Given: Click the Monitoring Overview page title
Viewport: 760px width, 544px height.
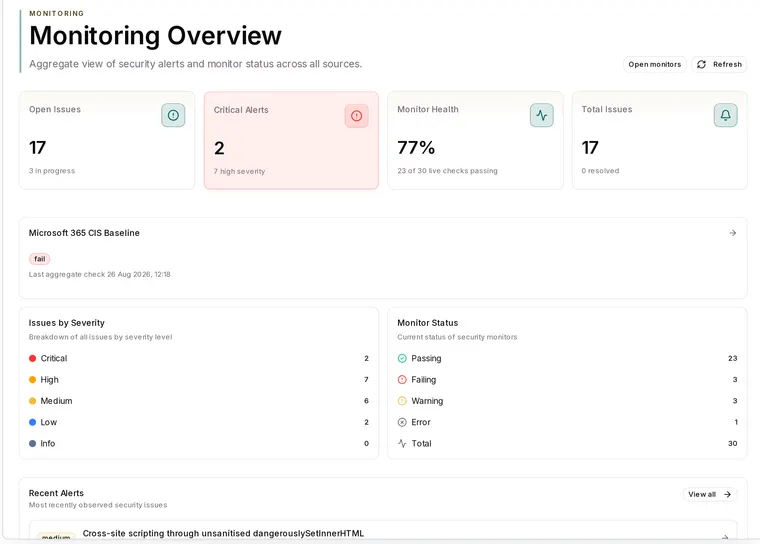Looking at the screenshot, I should (x=155, y=35).
